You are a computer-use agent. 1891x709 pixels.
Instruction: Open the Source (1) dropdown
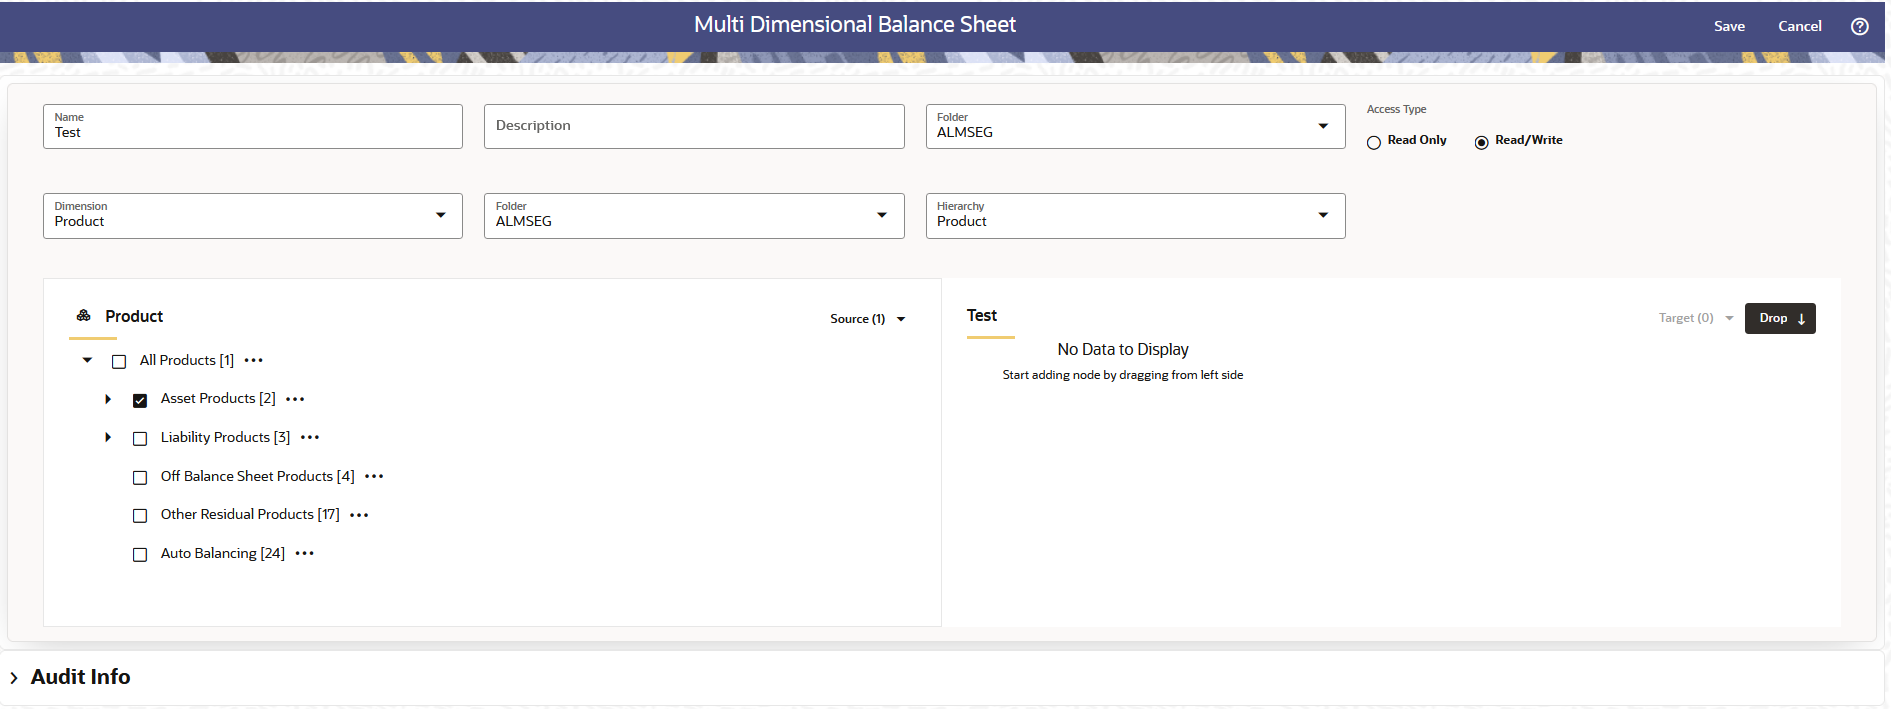click(x=867, y=319)
